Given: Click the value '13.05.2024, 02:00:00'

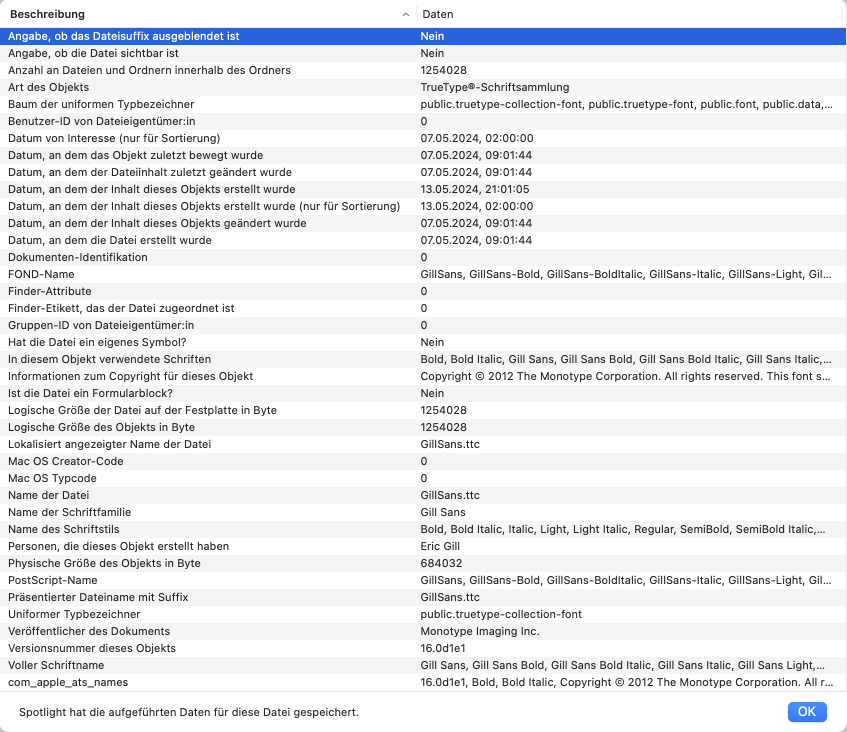Looking at the screenshot, I should click(x=477, y=206).
